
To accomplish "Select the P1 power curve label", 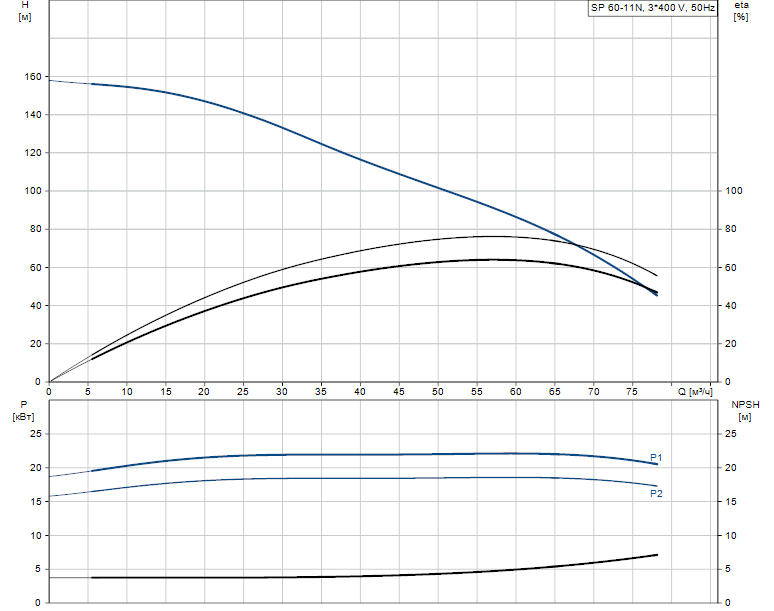I will point(656,458).
